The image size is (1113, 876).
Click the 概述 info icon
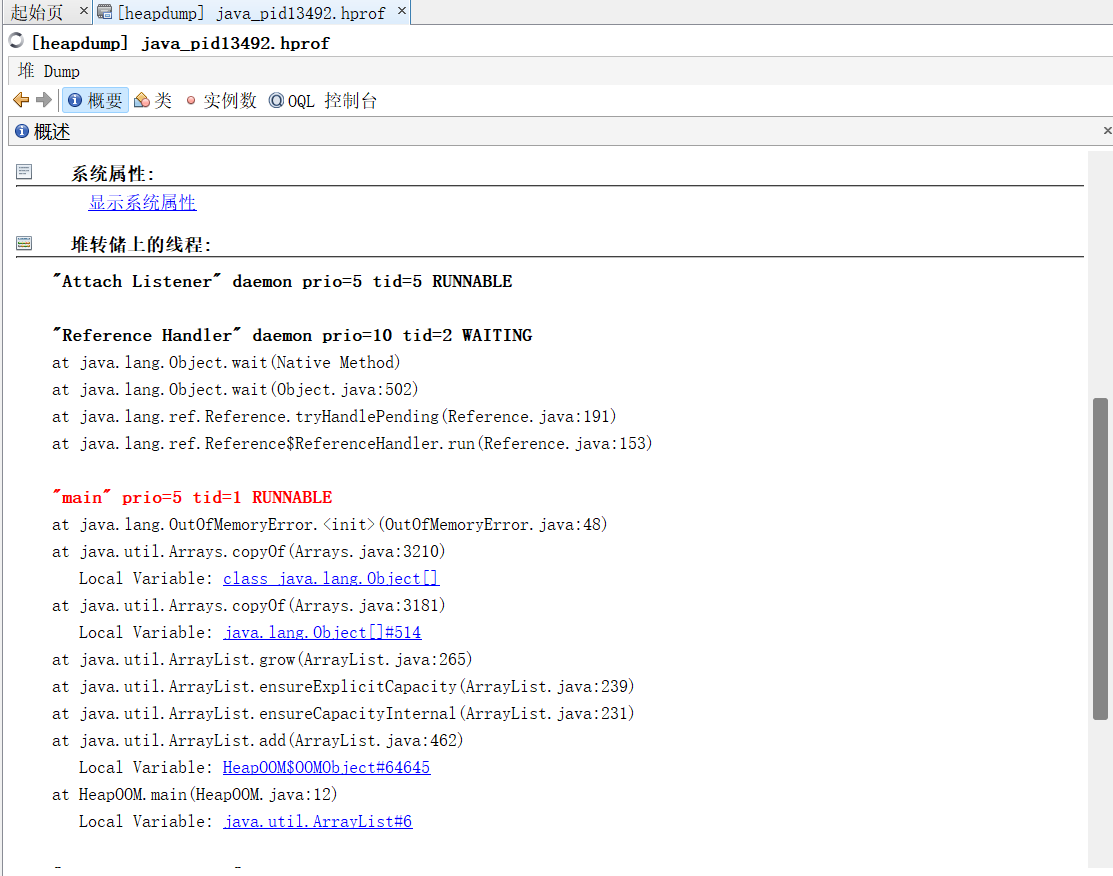(x=22, y=131)
